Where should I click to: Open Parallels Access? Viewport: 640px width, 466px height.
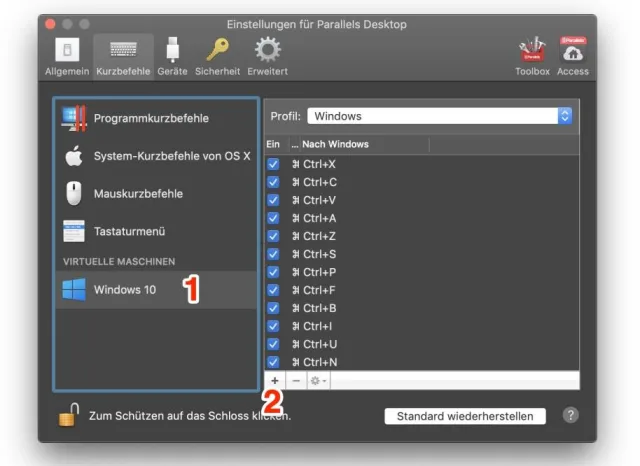(x=573, y=57)
